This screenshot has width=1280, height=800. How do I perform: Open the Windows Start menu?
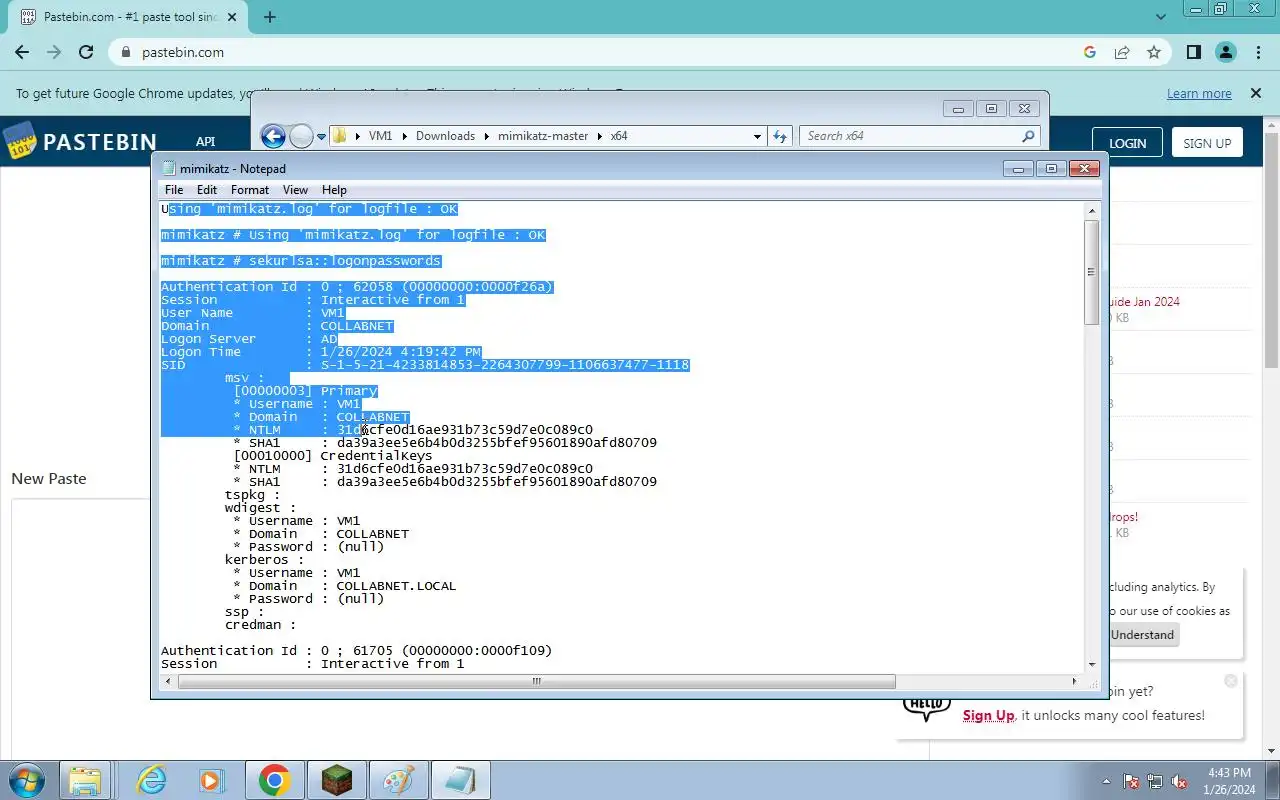tap(26, 780)
